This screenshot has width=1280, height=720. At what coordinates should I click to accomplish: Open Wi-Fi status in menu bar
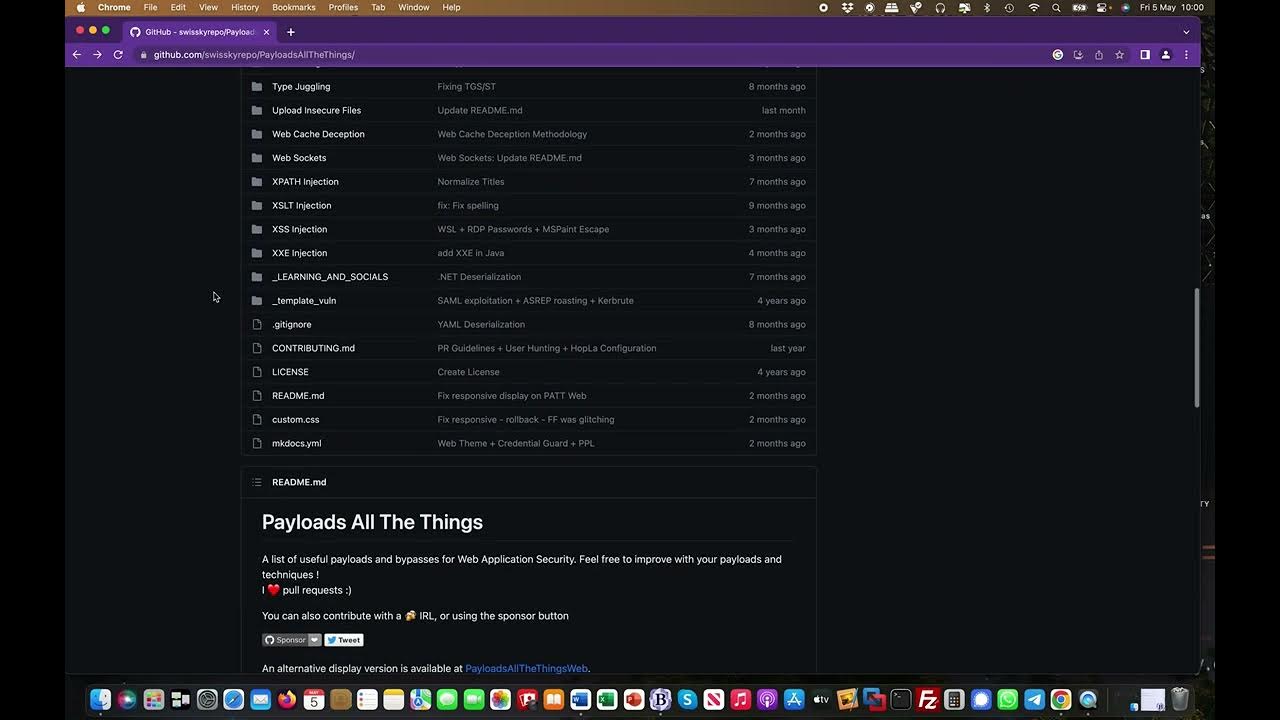1034,7
